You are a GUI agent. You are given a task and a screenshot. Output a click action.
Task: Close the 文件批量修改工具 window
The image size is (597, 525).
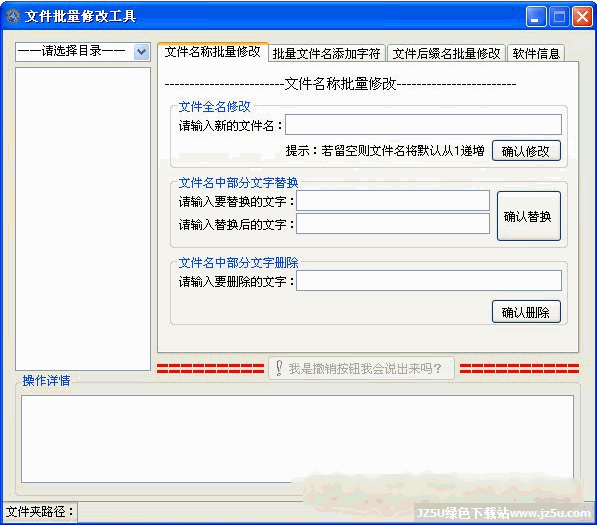coord(583,17)
